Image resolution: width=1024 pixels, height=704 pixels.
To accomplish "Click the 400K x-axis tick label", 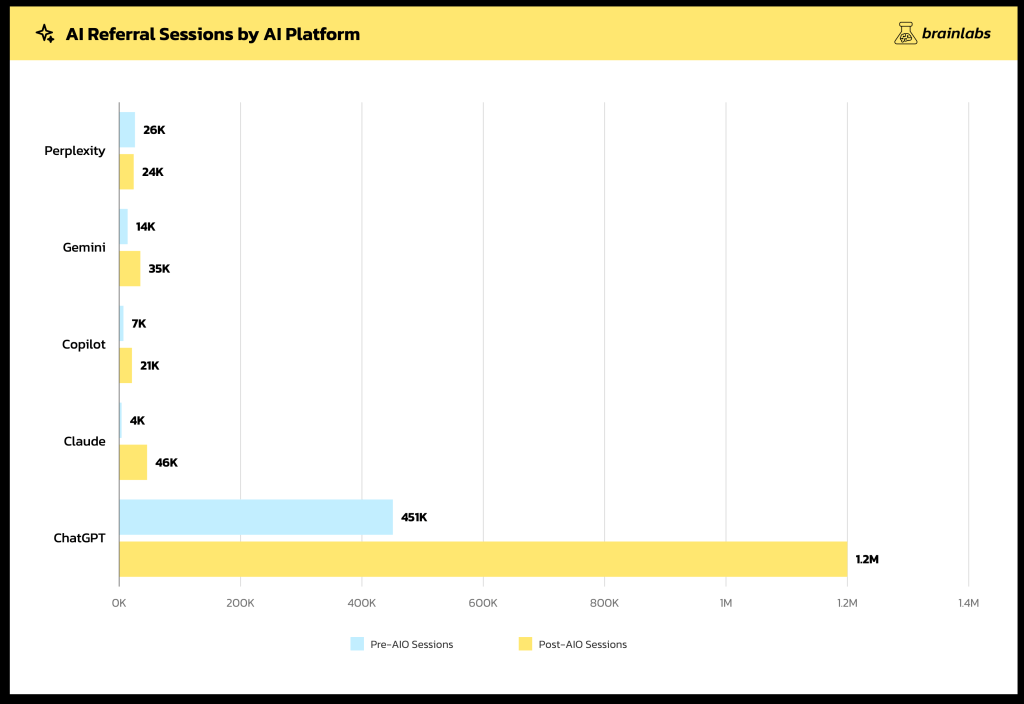I will 362,603.
